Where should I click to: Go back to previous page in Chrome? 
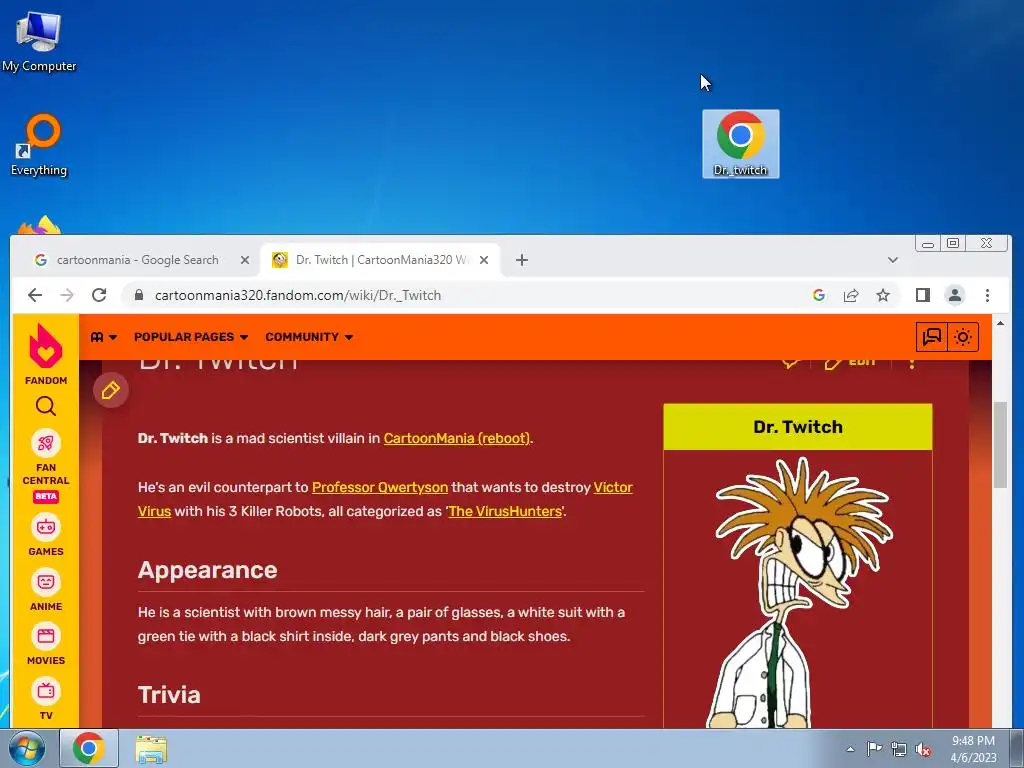click(35, 295)
